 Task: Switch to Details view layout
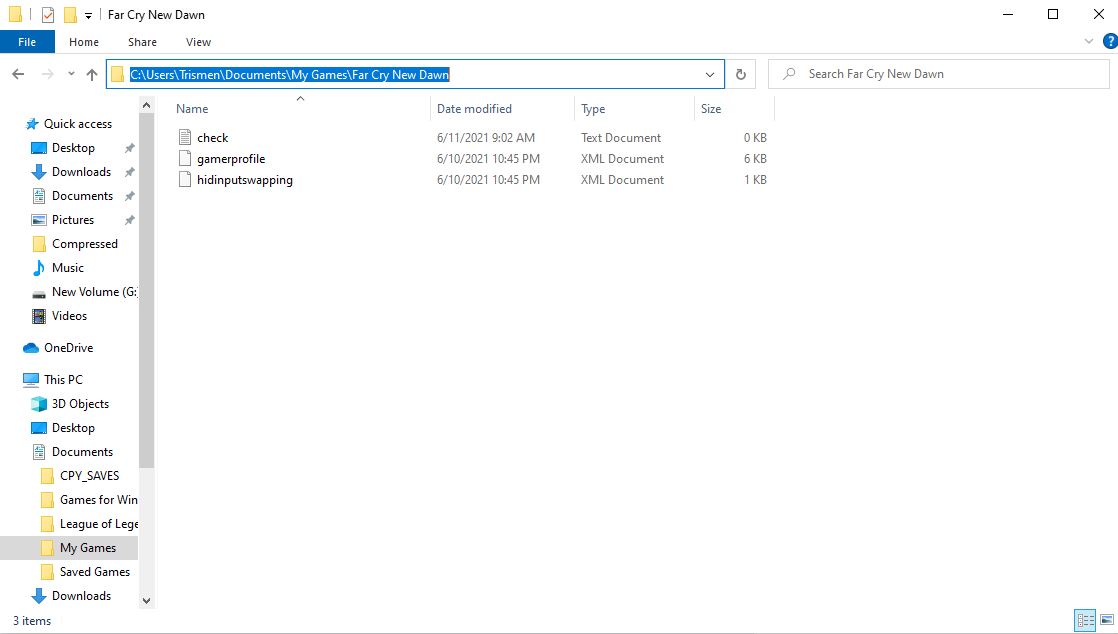pos(1084,621)
